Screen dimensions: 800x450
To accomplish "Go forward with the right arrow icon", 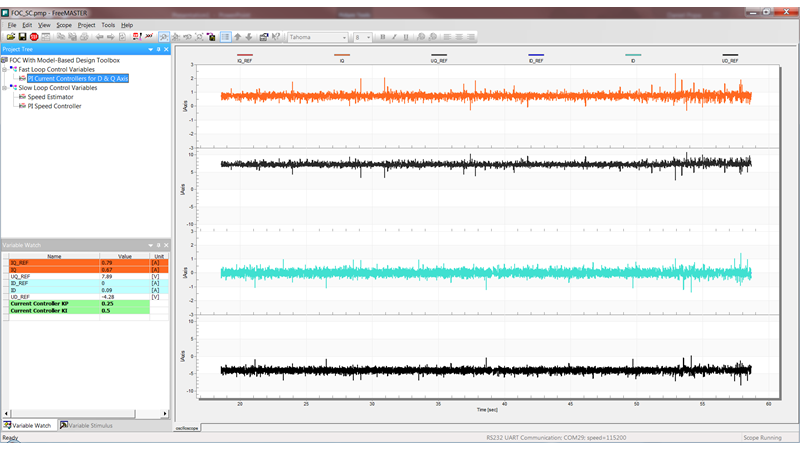I will click(x=111, y=37).
